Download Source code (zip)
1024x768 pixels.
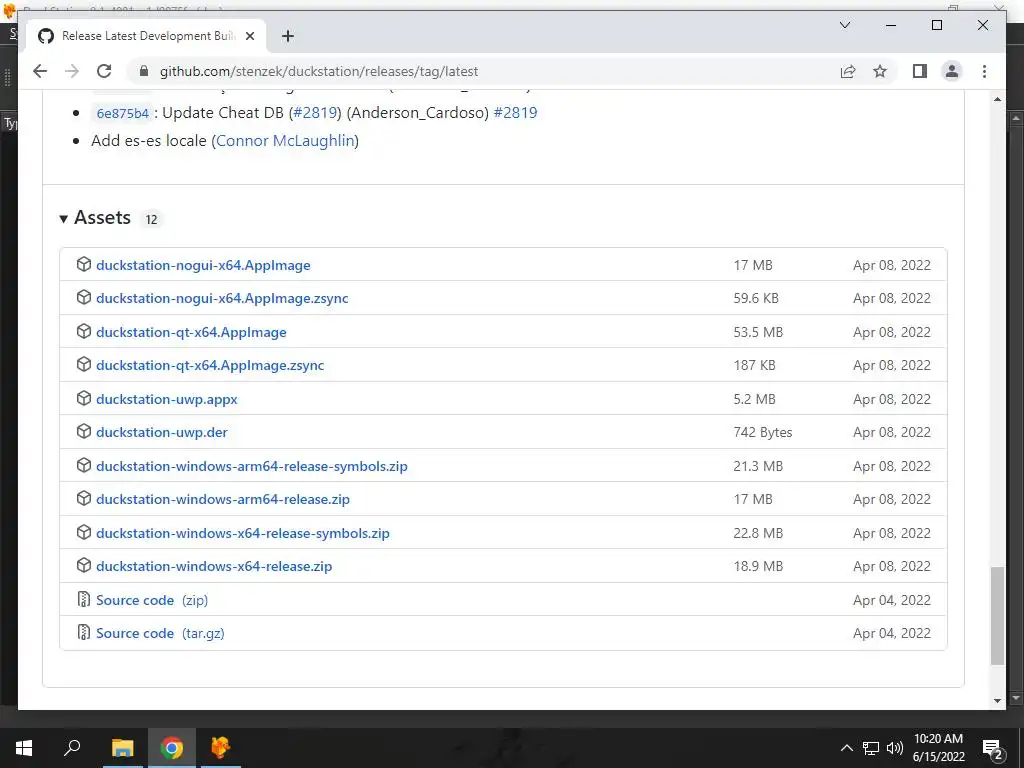pyautogui.click(x=152, y=600)
